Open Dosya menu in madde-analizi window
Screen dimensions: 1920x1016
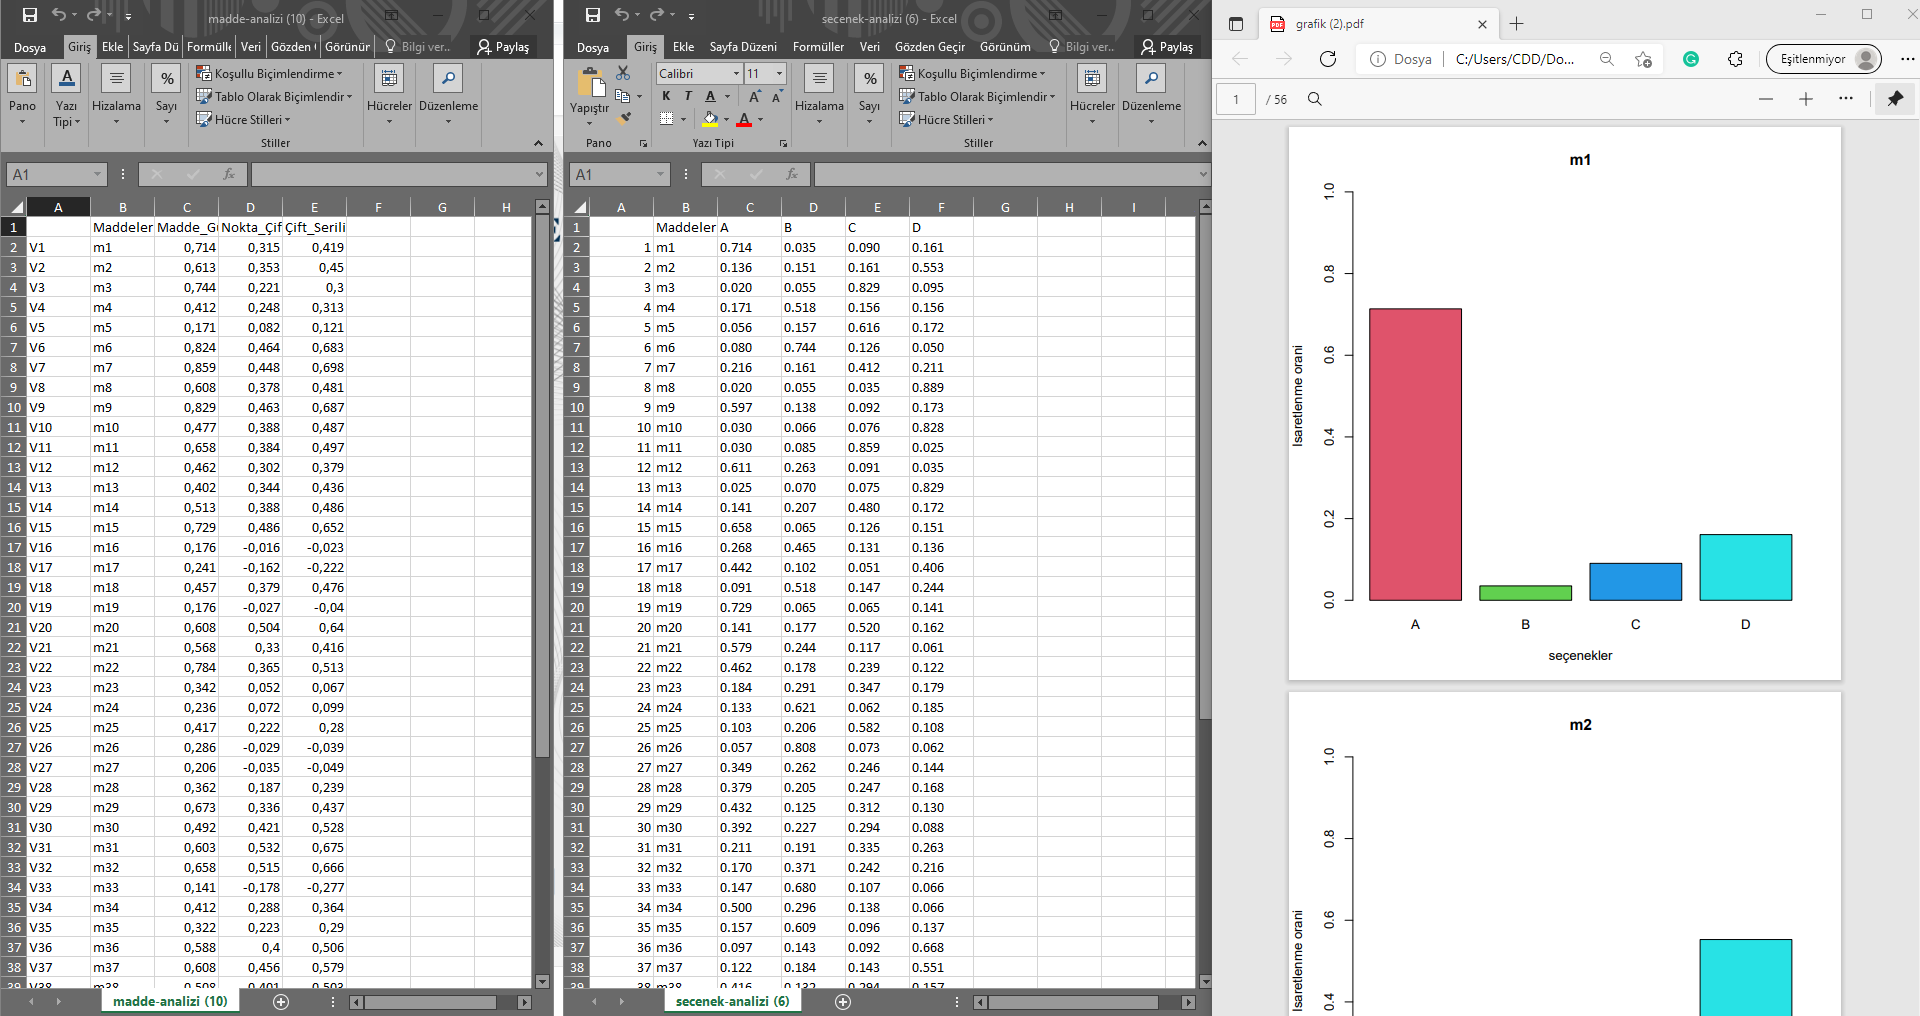(x=30, y=47)
